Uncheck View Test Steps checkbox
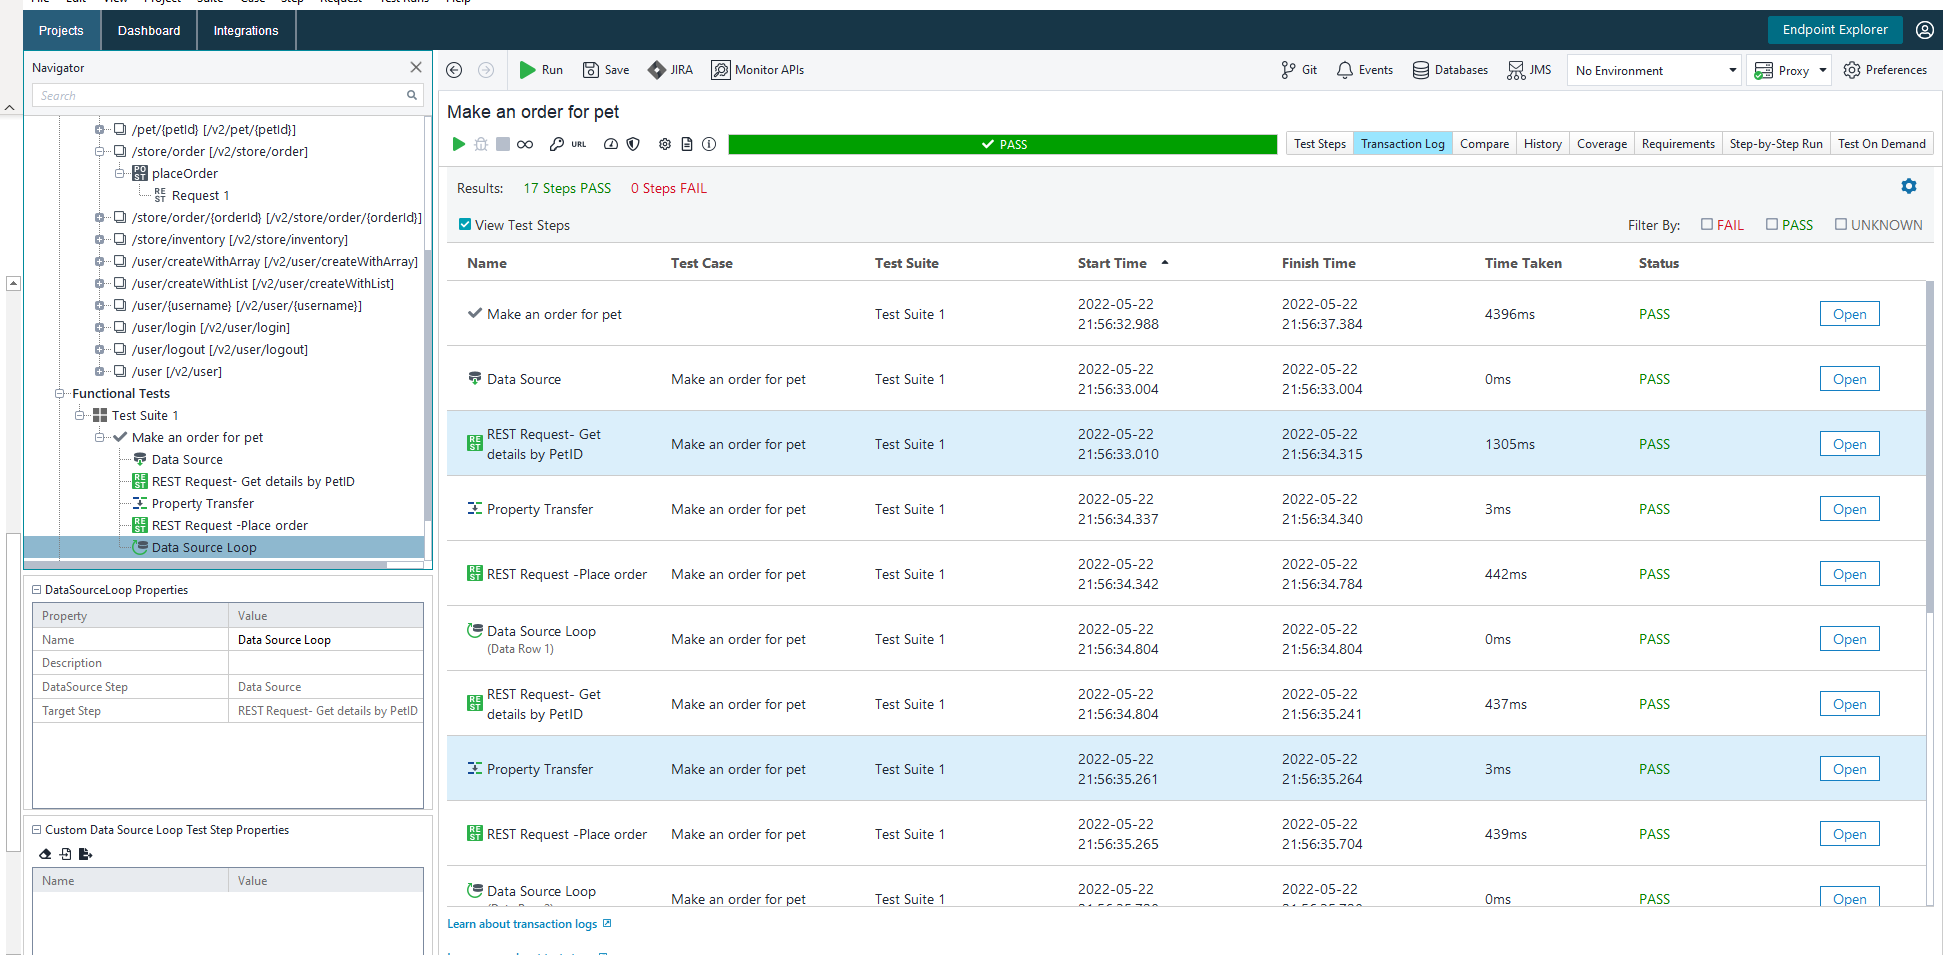This screenshot has height=955, width=1943. [465, 224]
